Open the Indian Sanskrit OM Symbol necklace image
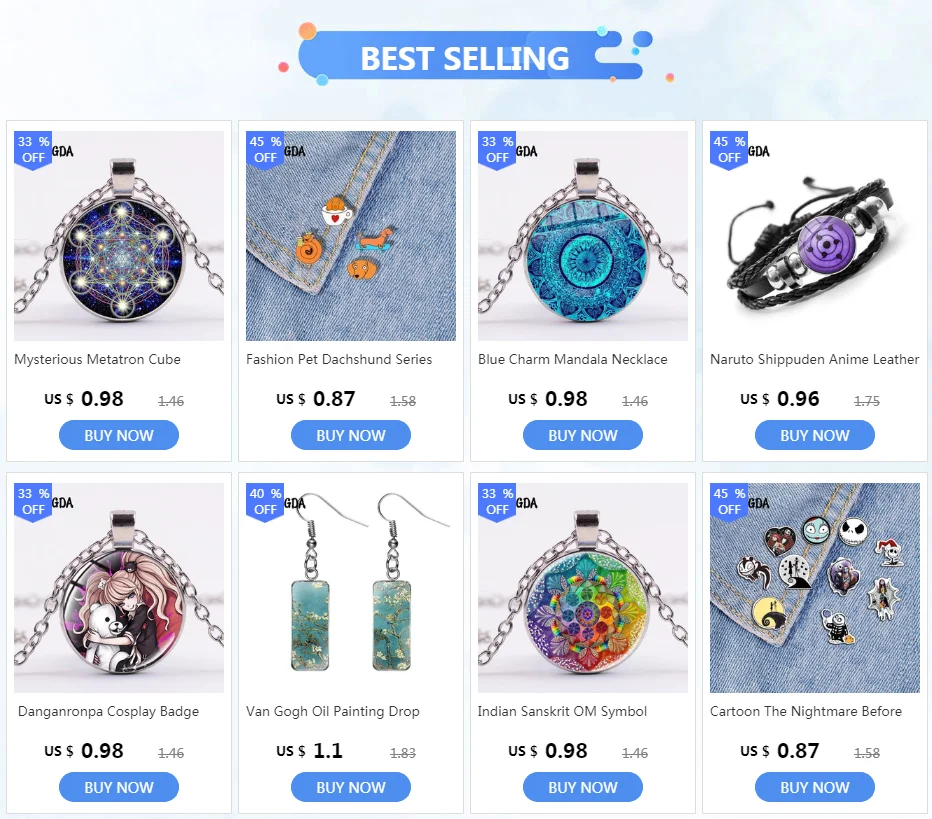932x819 pixels. (x=582, y=588)
